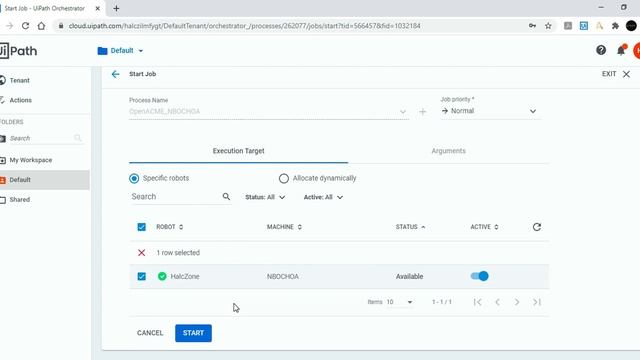This screenshot has height=360, width=640.
Task: Click the green status icon of HalcZone
Action: point(162,276)
